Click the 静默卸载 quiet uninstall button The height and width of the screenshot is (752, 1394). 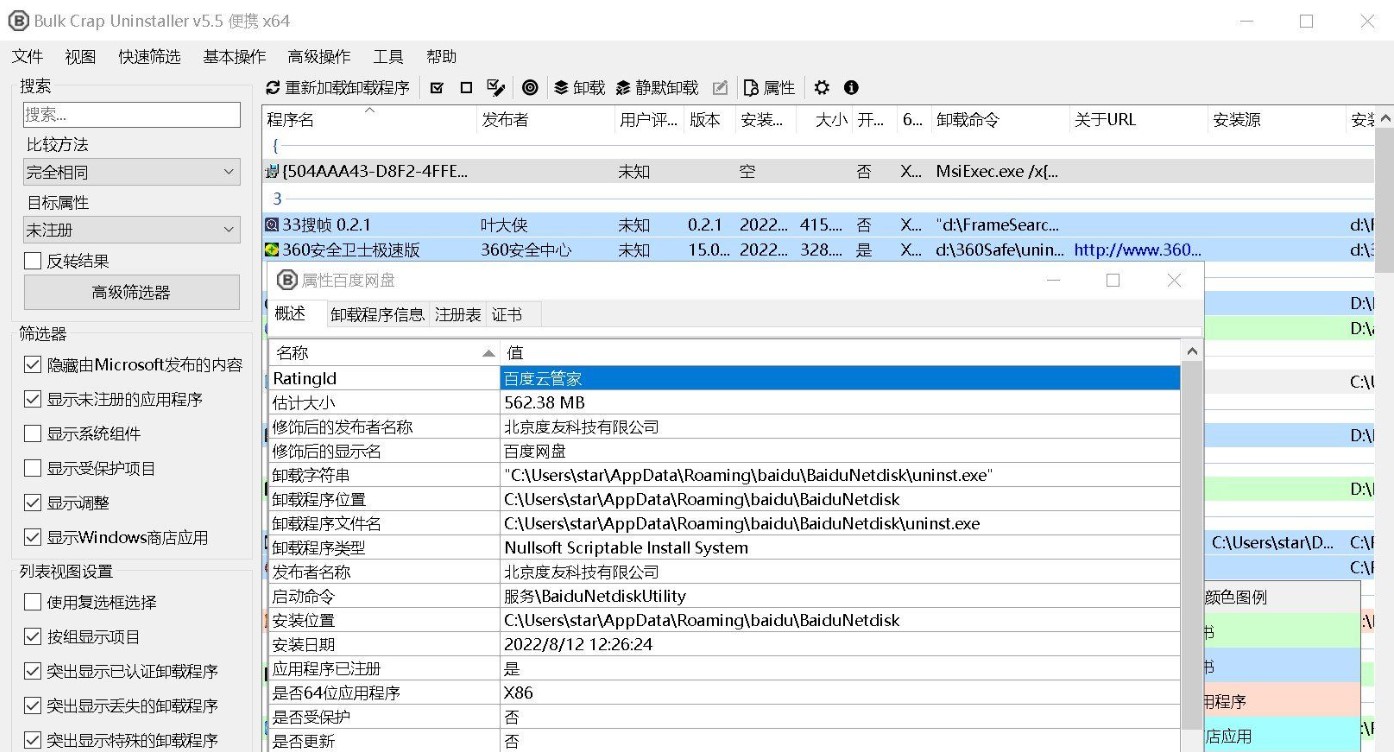point(657,88)
